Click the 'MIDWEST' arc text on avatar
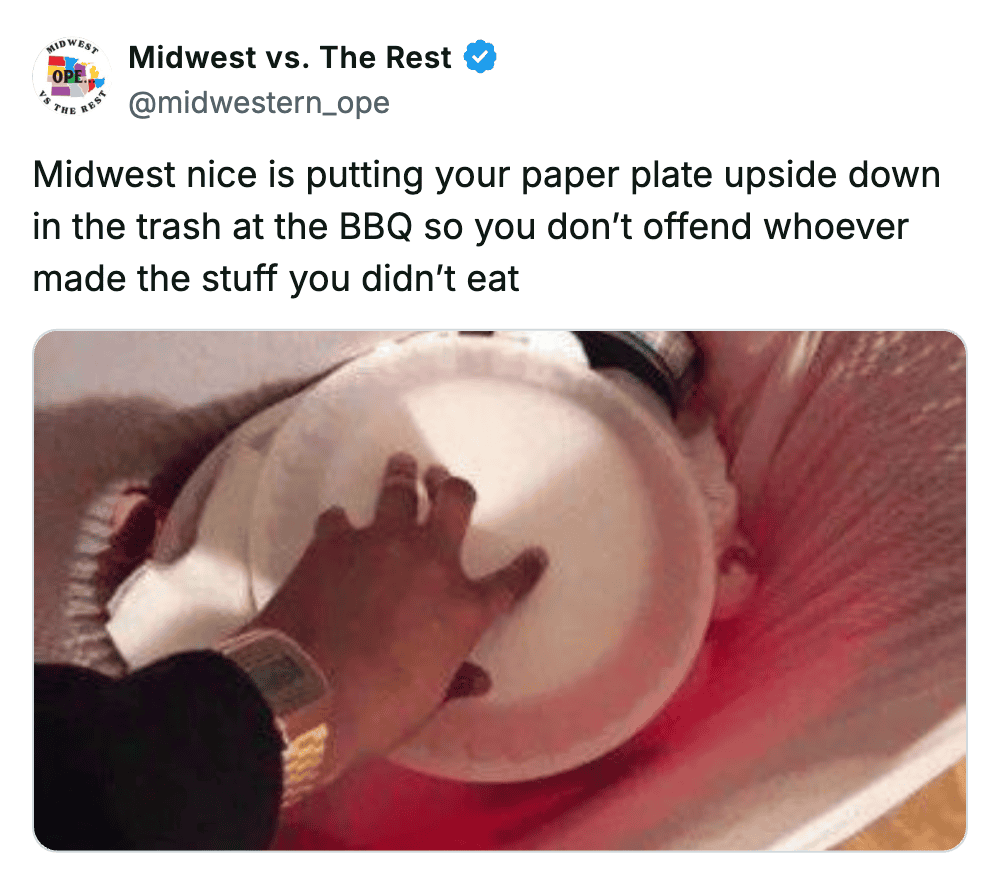The height and width of the screenshot is (884, 1000). click(x=72, y=47)
